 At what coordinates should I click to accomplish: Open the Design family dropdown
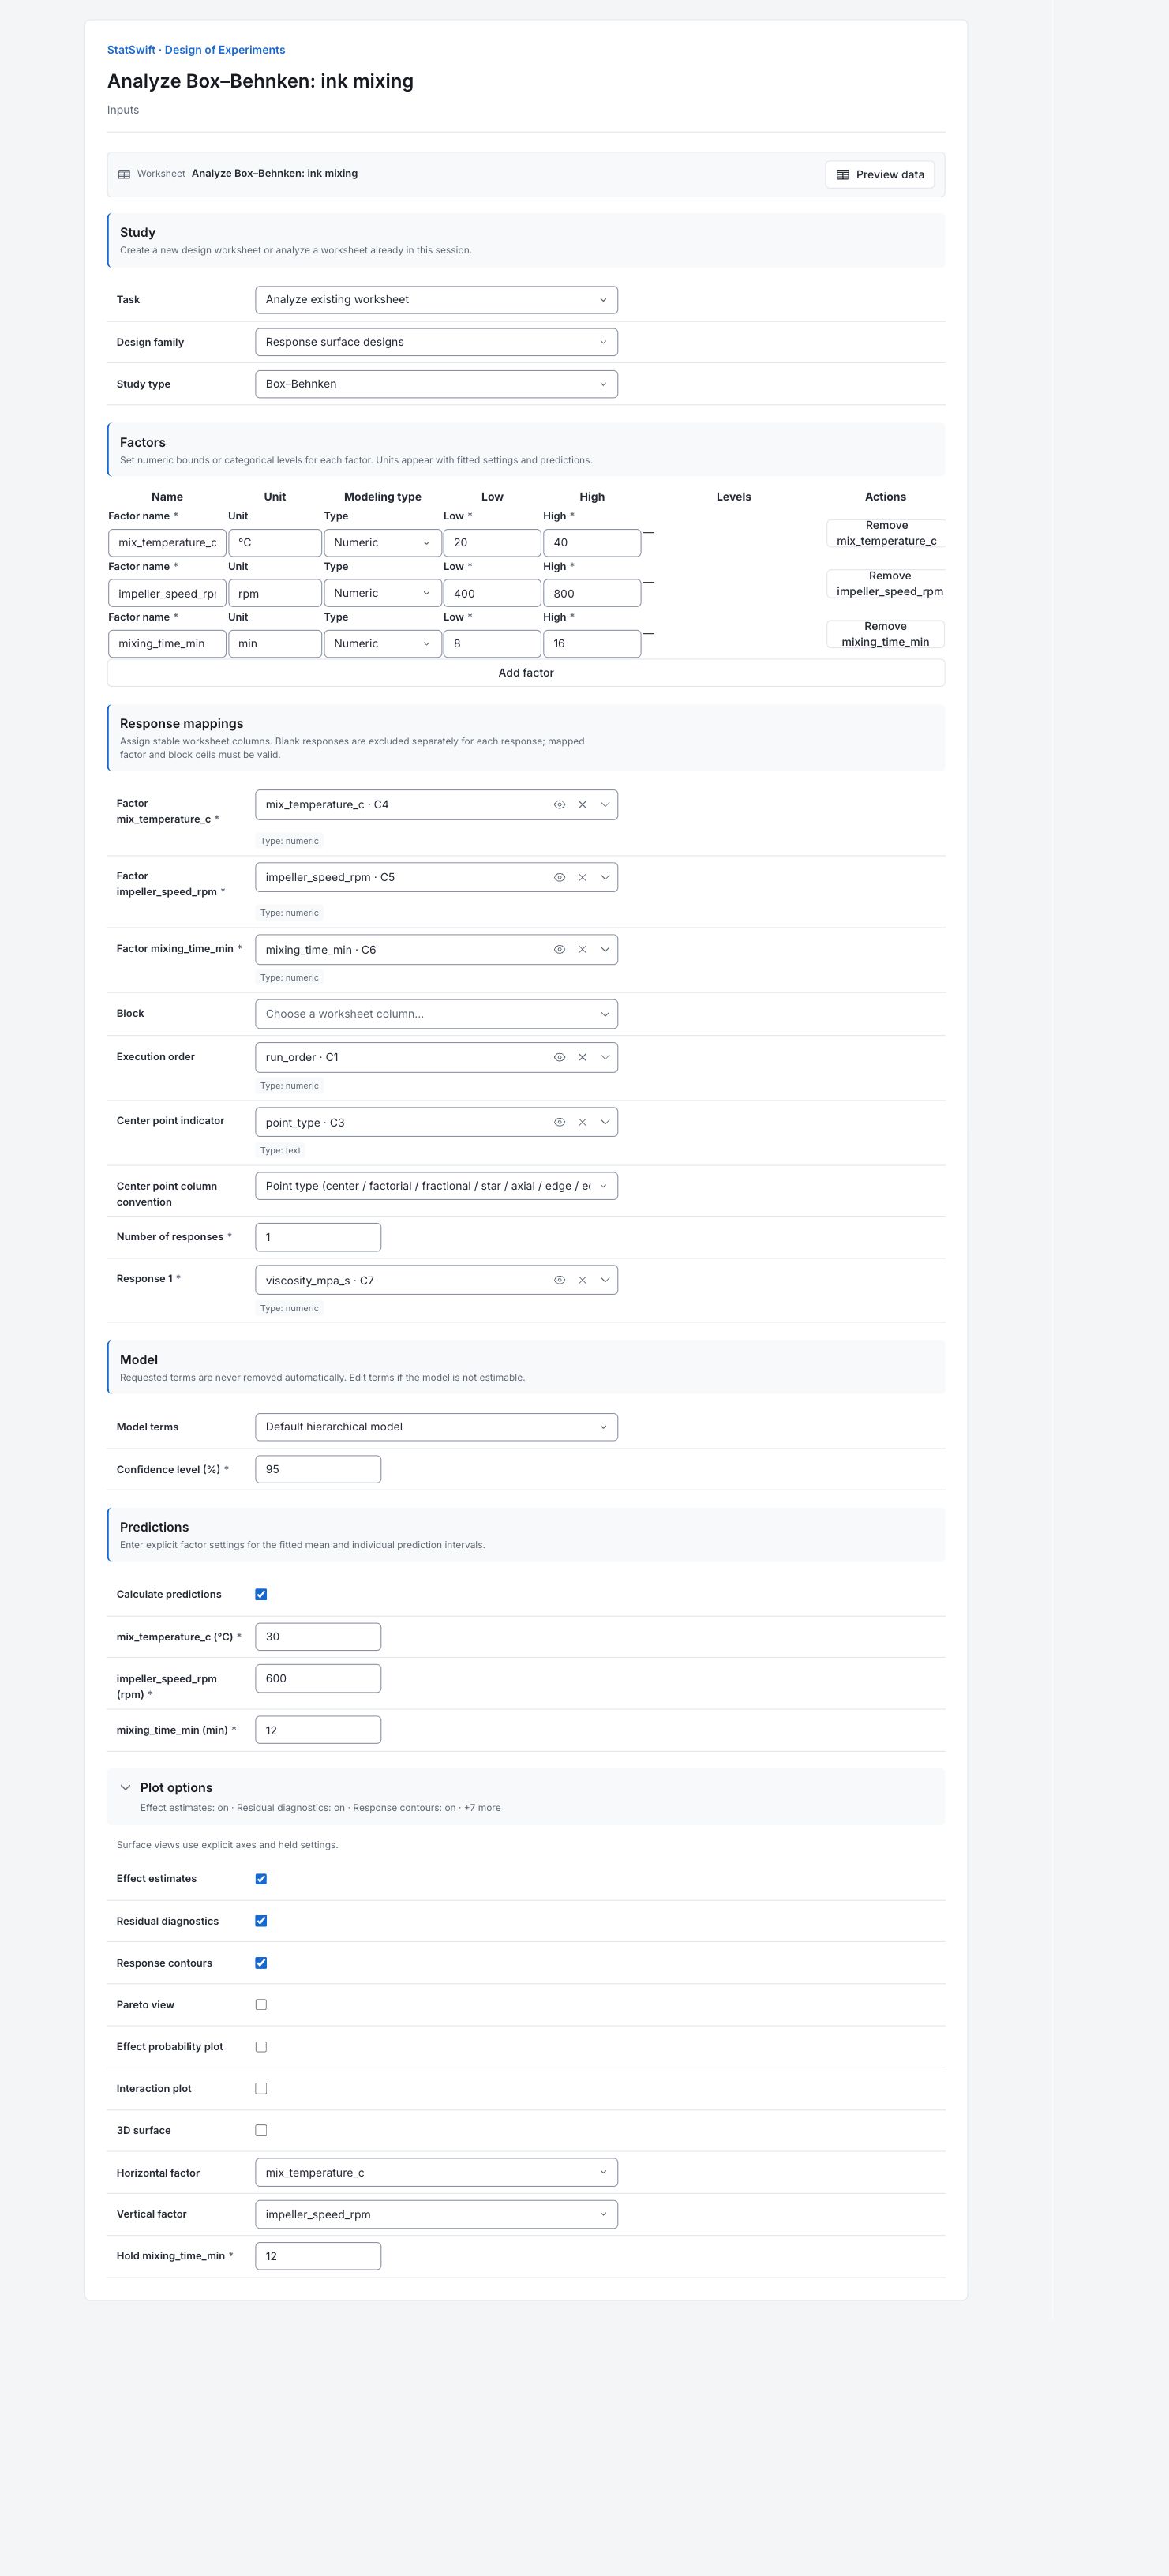click(436, 342)
